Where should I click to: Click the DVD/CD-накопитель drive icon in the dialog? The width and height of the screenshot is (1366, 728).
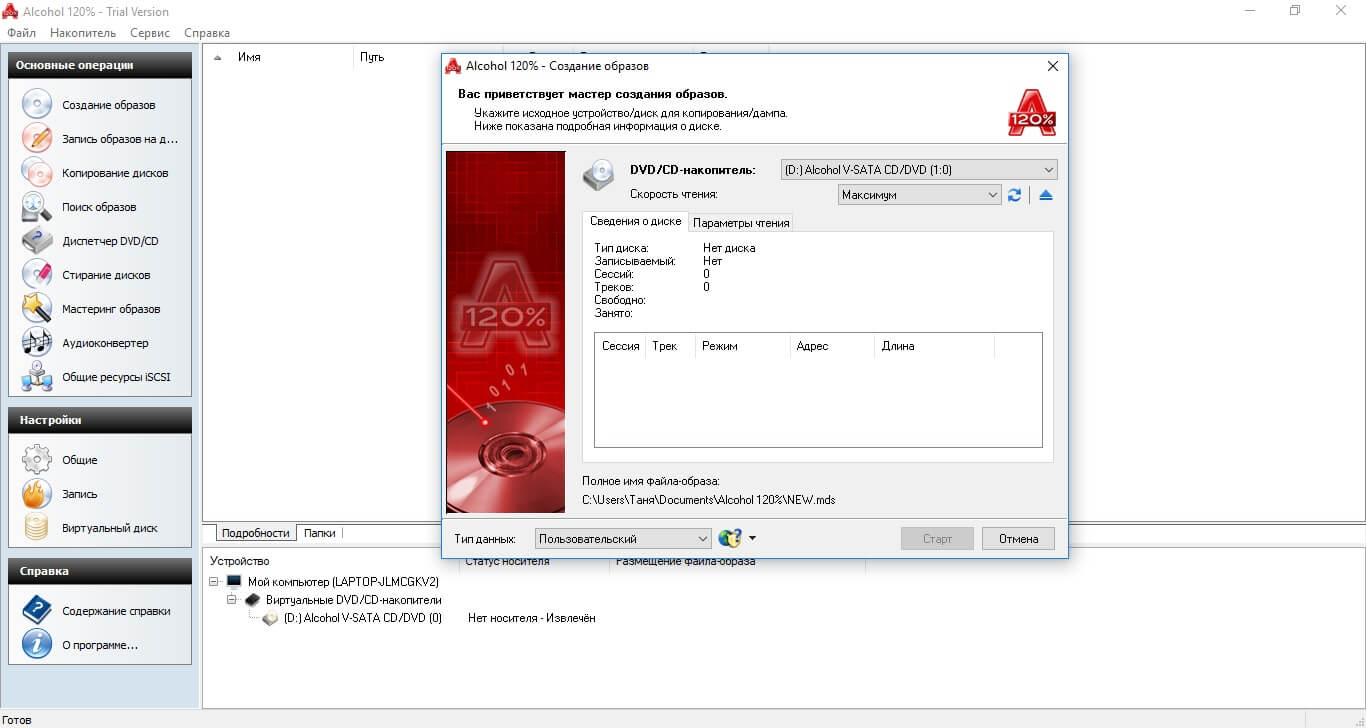tap(599, 174)
